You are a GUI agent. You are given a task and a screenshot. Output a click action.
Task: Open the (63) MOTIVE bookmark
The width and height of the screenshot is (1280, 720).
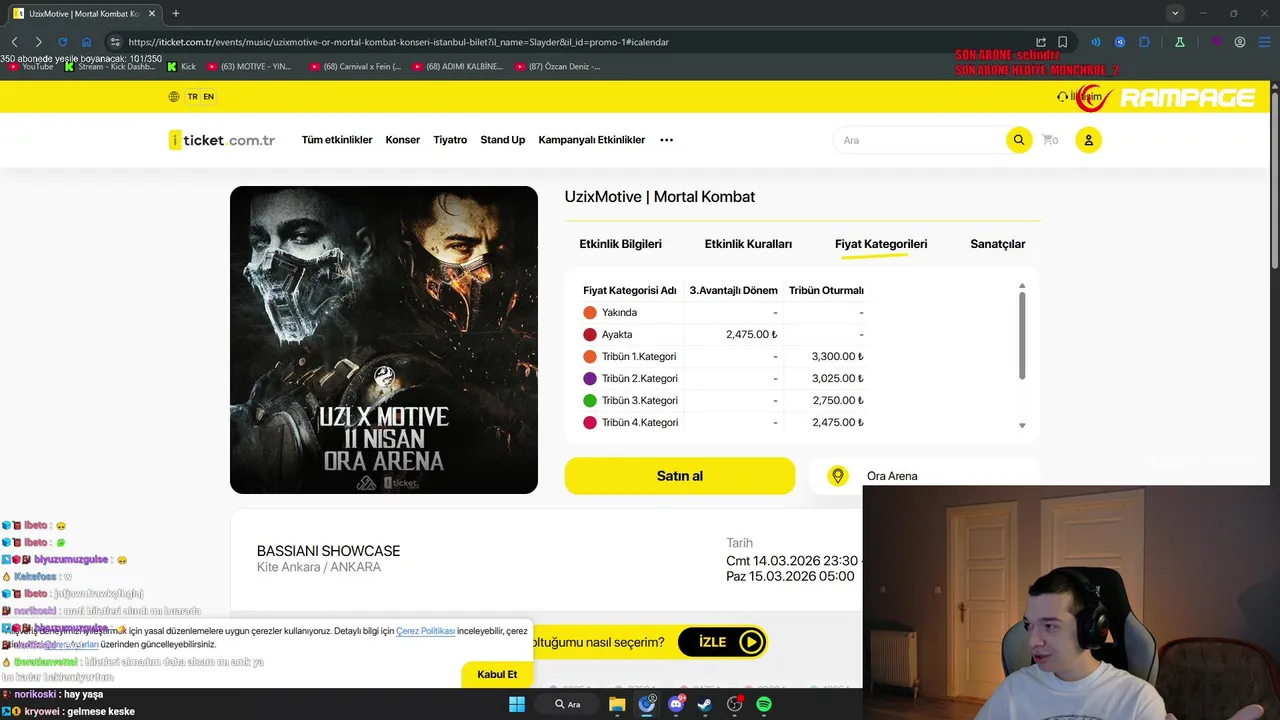[249, 67]
